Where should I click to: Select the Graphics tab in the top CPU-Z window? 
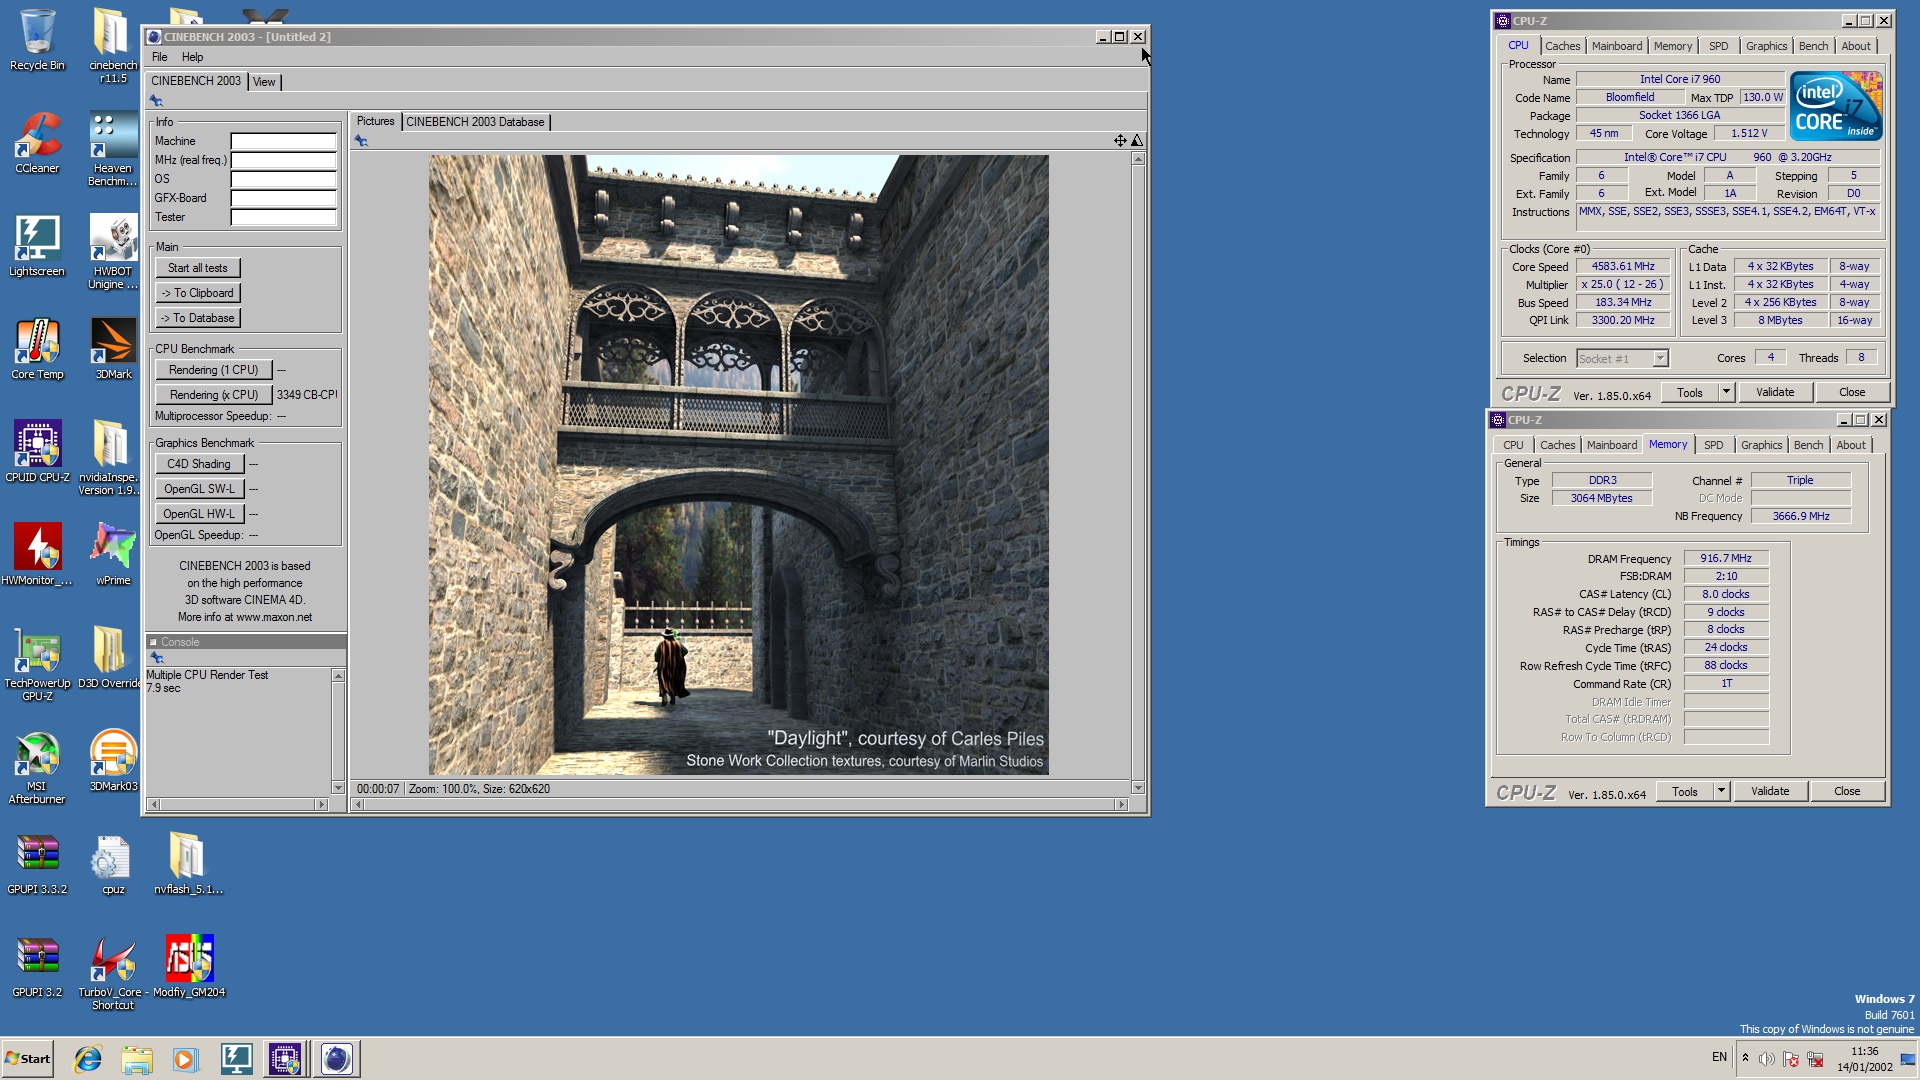1766,46
